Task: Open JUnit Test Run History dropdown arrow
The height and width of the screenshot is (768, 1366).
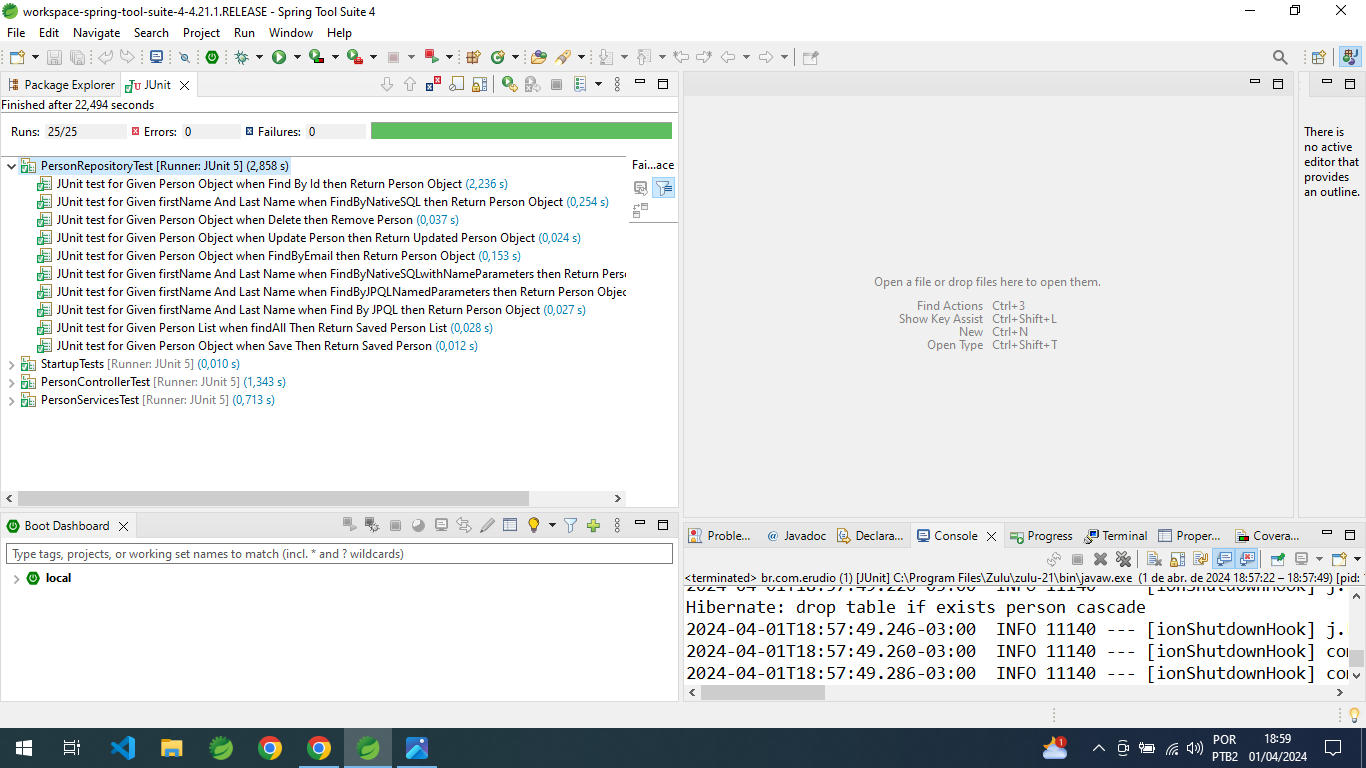Action: [598, 84]
